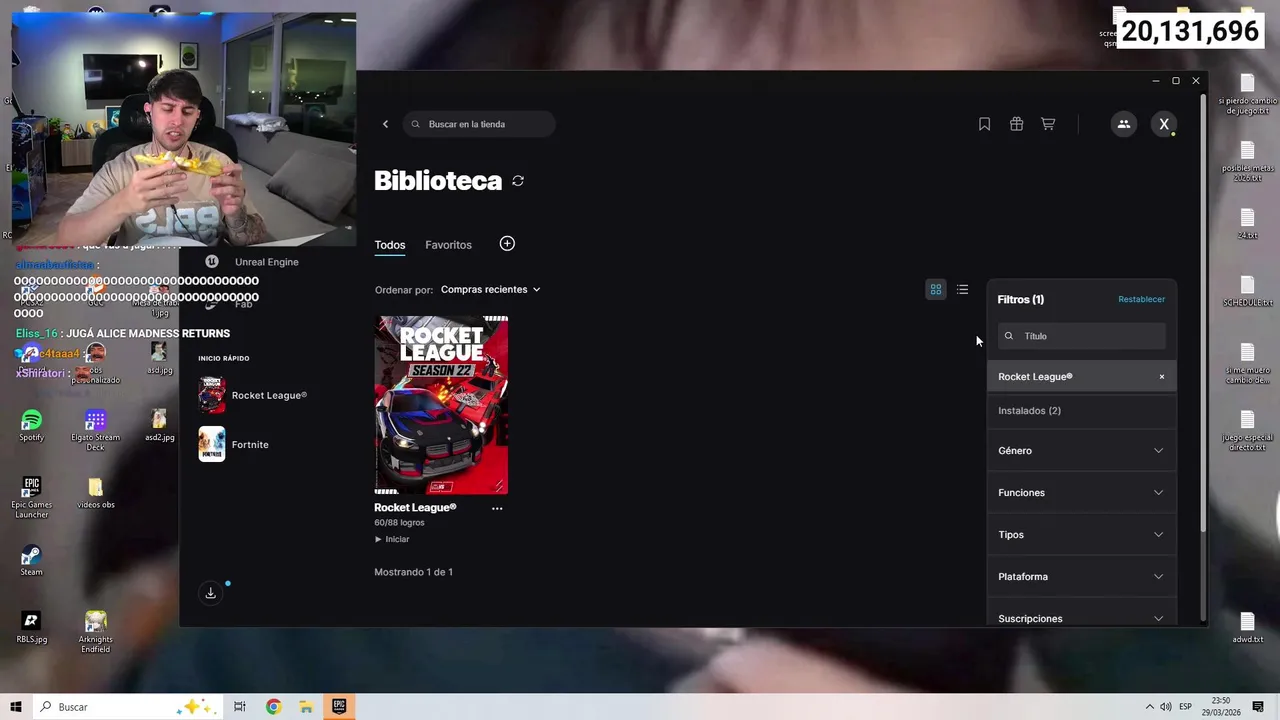Image resolution: width=1280 pixels, height=720 pixels.
Task: Select the 24.txt desktop file
Action: point(1247,224)
